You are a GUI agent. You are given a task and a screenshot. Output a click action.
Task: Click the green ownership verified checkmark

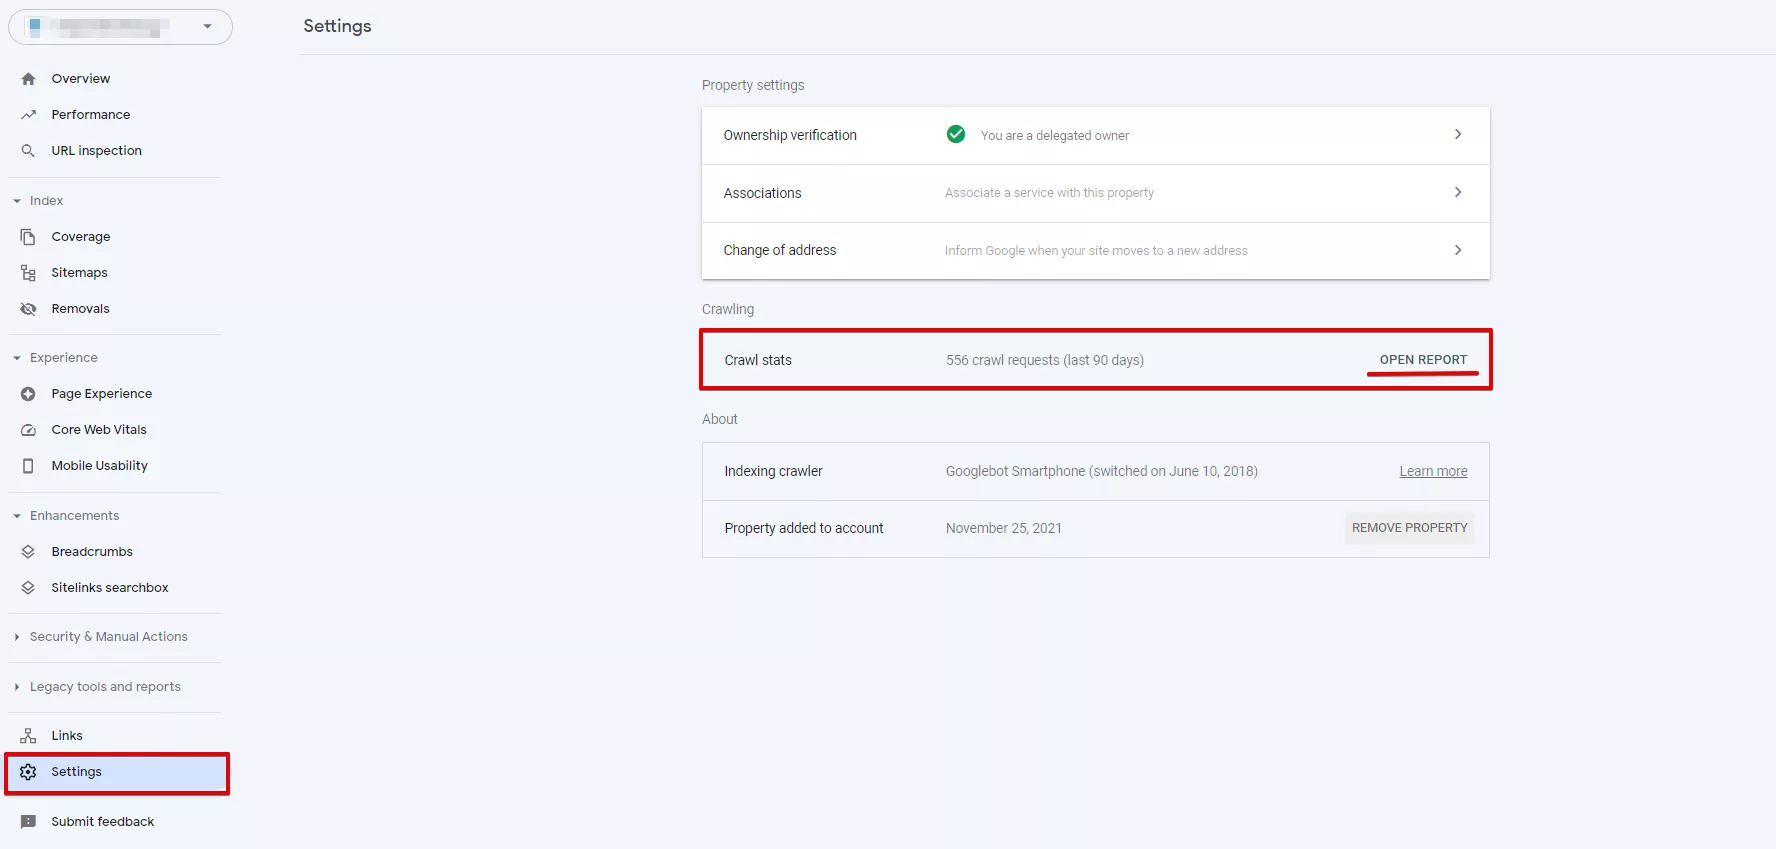click(x=956, y=134)
